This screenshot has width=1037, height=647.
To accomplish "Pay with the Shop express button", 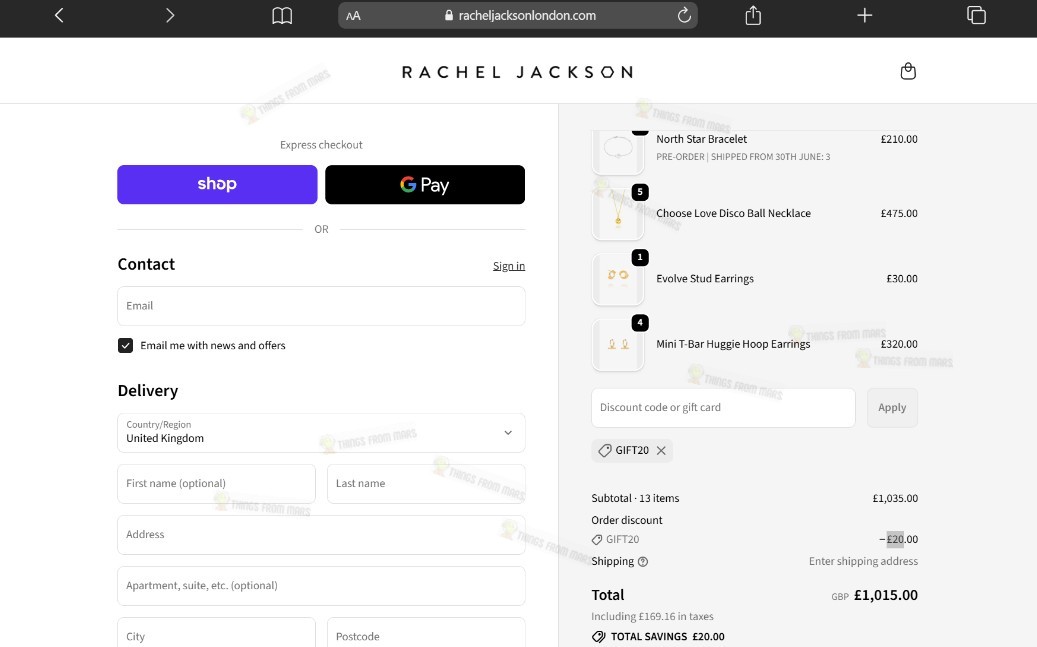I will (x=217, y=185).
